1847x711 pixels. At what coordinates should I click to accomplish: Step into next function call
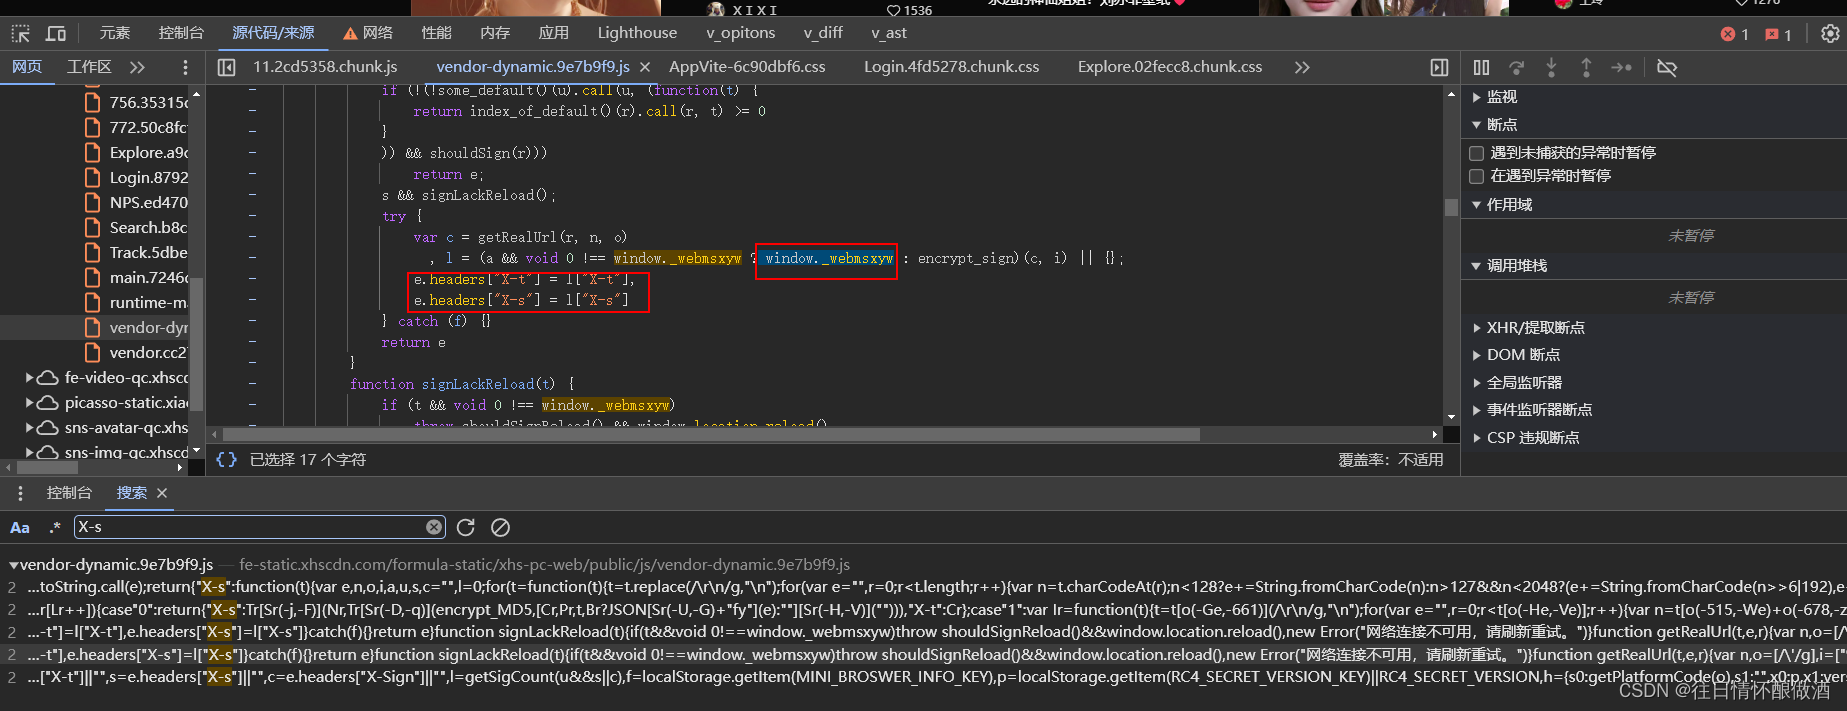tap(1551, 67)
